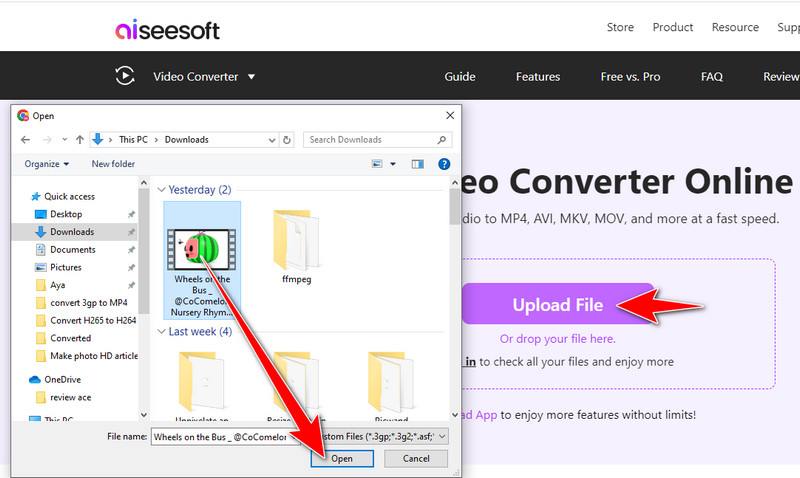Toggle the preview pane icon

pyautogui.click(x=417, y=164)
